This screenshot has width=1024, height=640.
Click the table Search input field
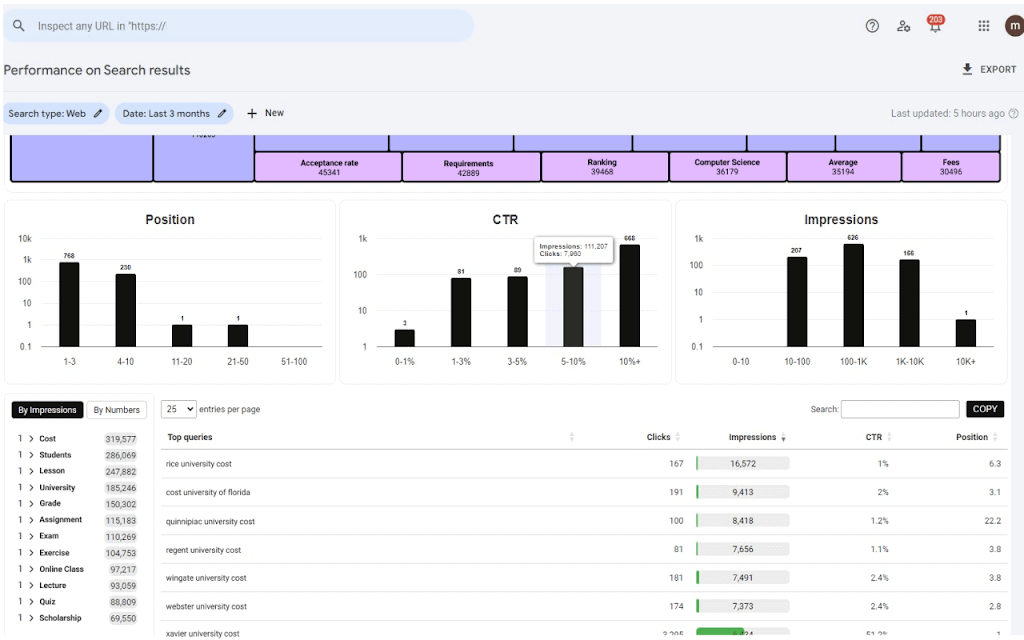899,409
